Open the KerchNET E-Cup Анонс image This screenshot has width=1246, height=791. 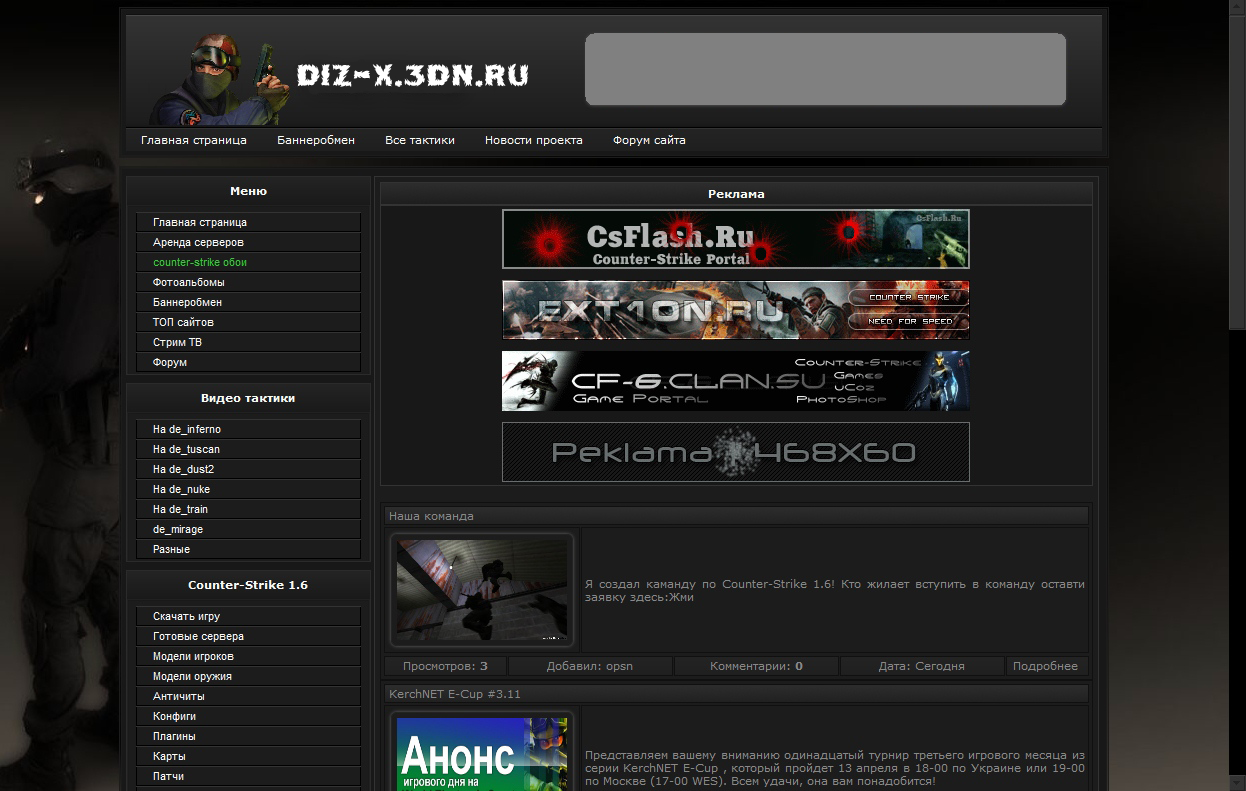(482, 755)
